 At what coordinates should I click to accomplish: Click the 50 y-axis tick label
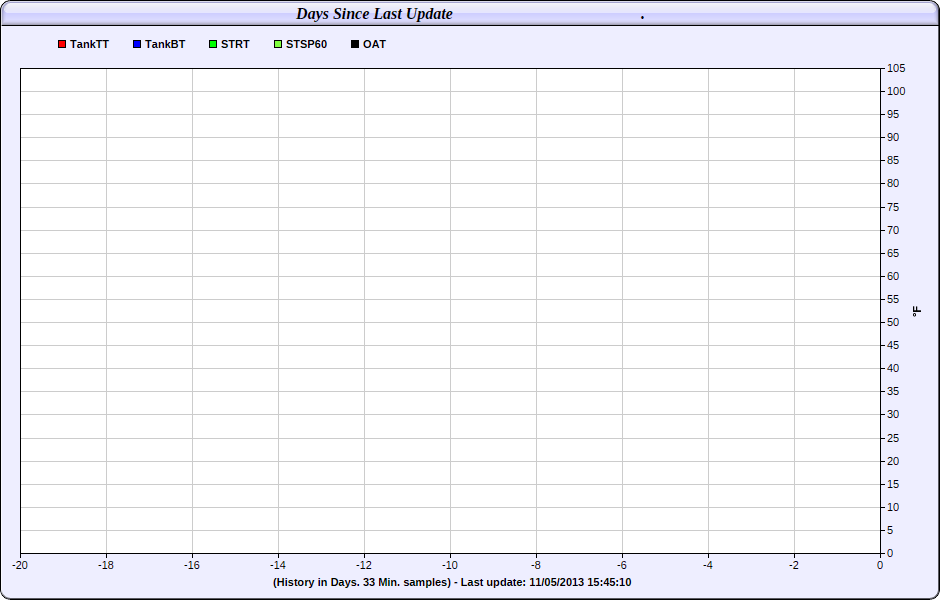893,322
